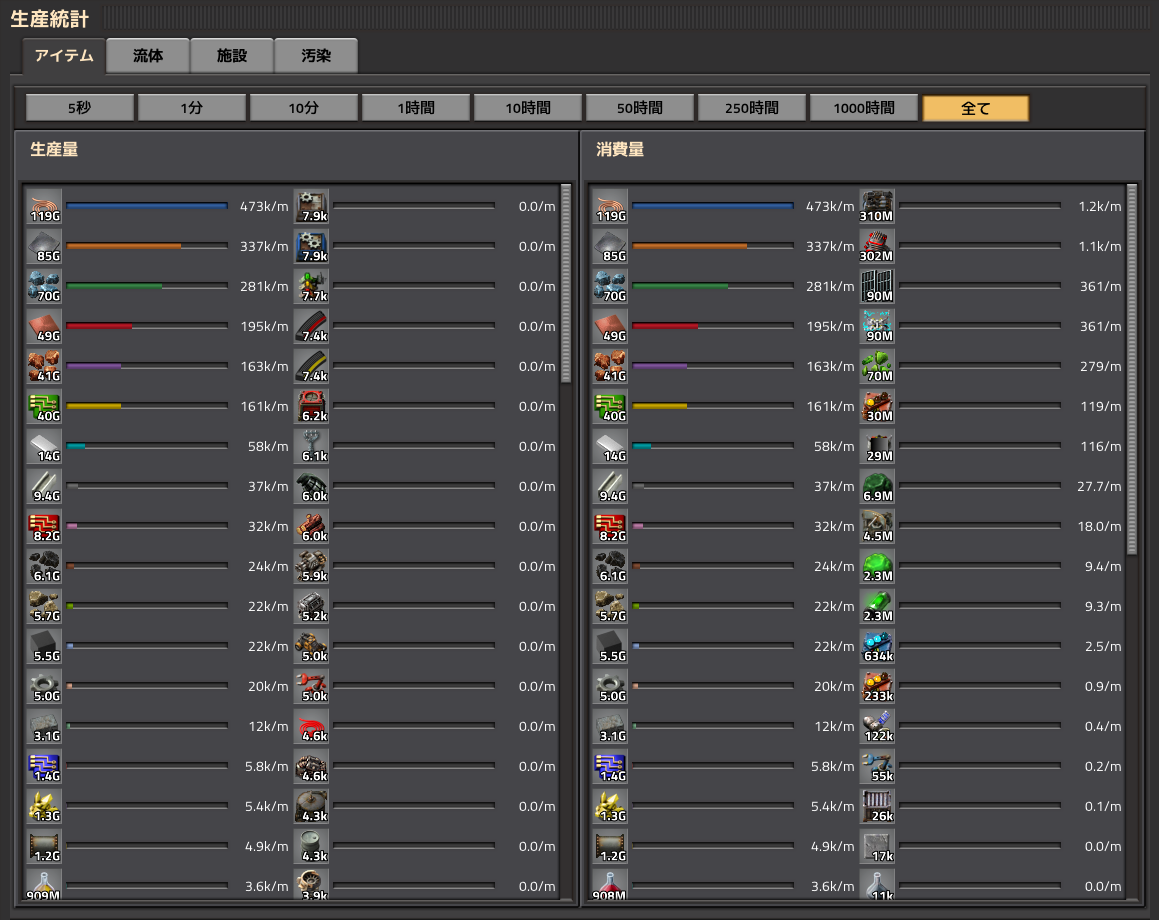Select the 全て time range button

pyautogui.click(x=975, y=108)
